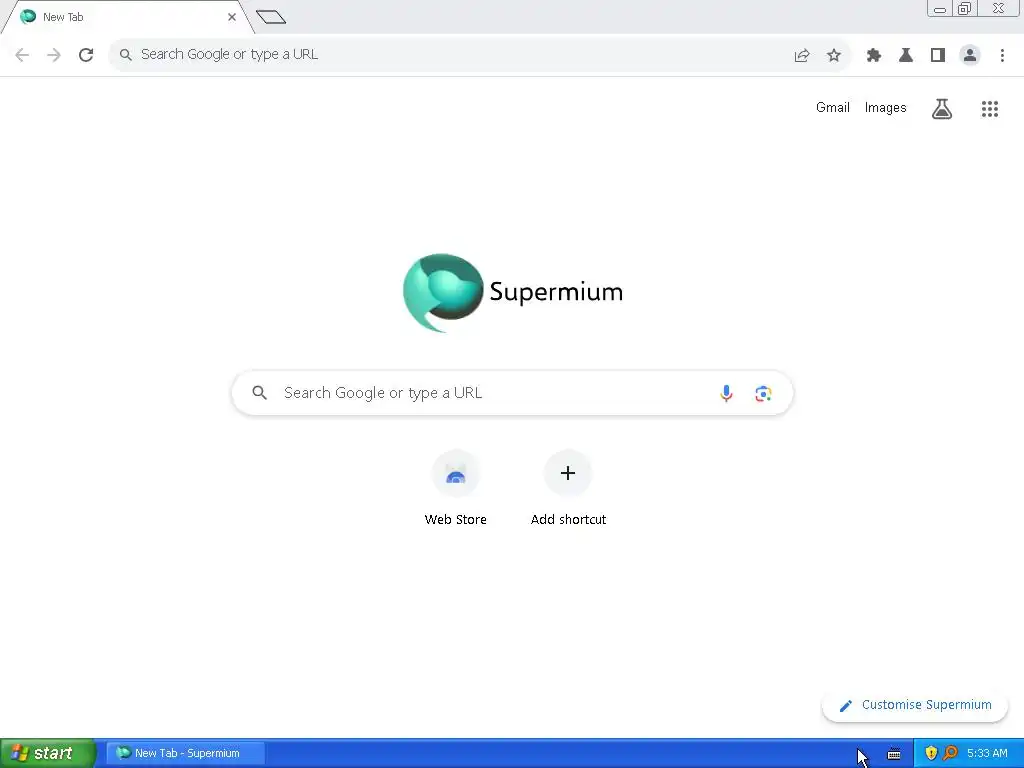Image resolution: width=1024 pixels, height=768 pixels.
Task: Search by image with Lens icon
Action: (763, 393)
